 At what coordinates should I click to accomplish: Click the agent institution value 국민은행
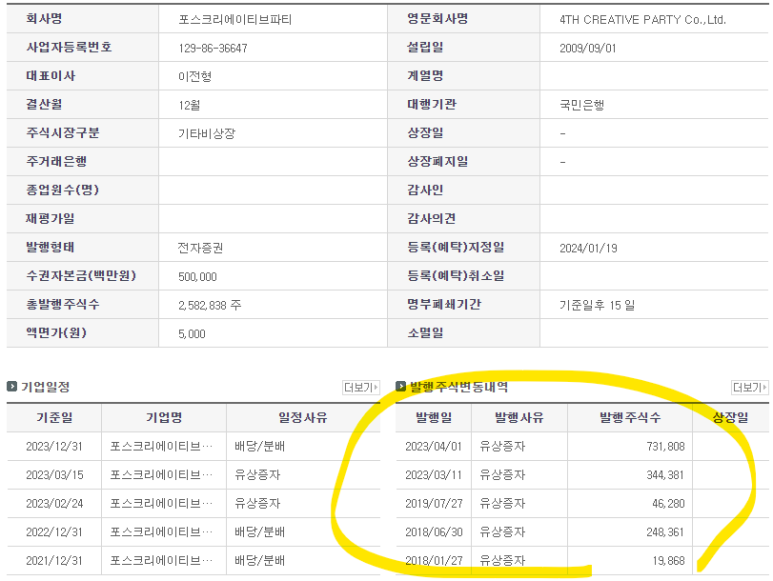582,105
